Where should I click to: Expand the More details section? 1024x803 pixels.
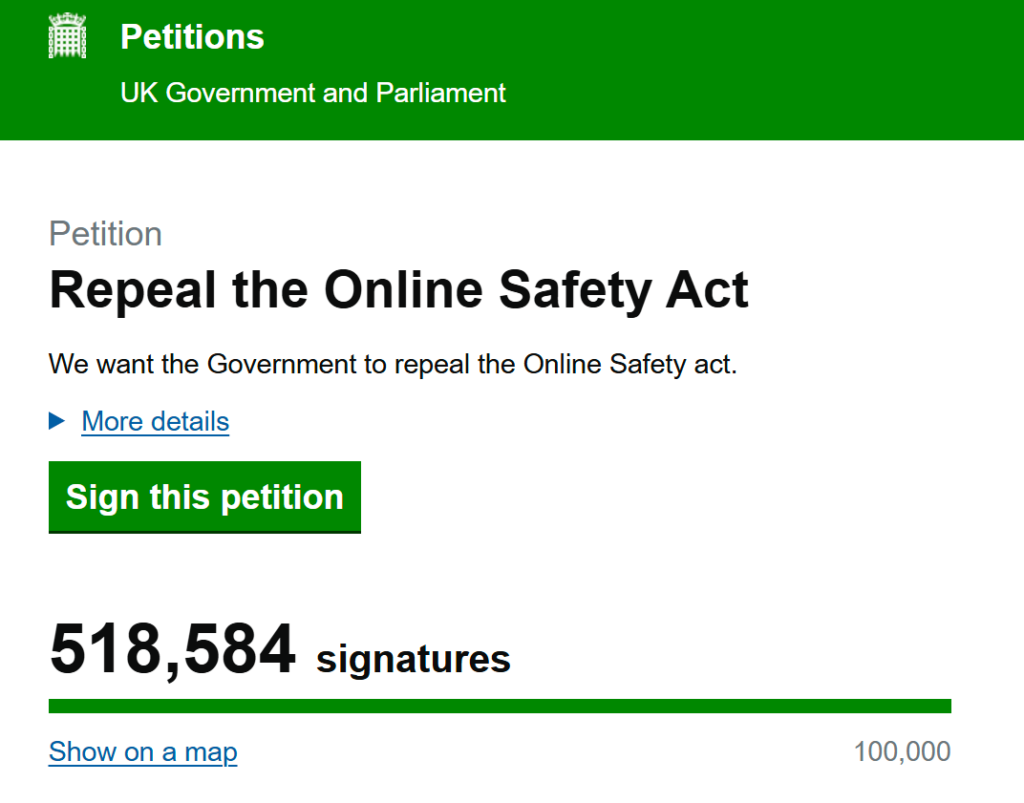pos(154,421)
